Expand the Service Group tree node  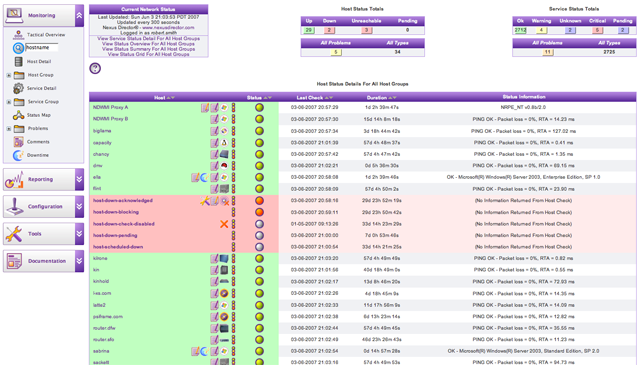[9, 102]
